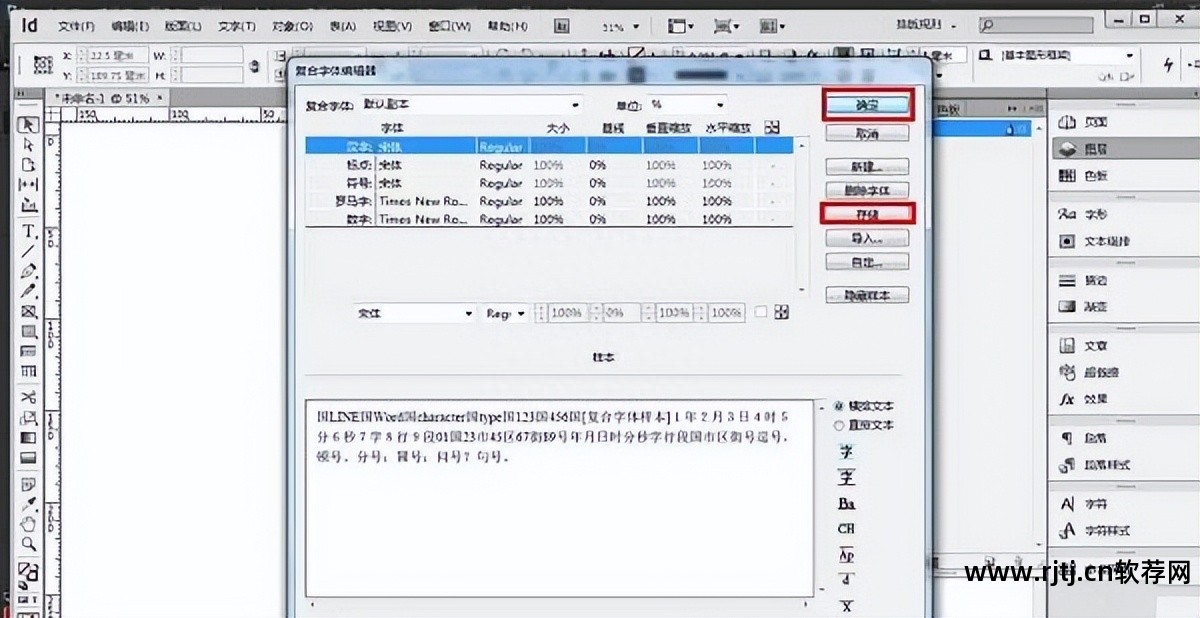Screen dimensions: 1200x618
Task: Open the 窗口(W) menu
Action: pos(449,27)
